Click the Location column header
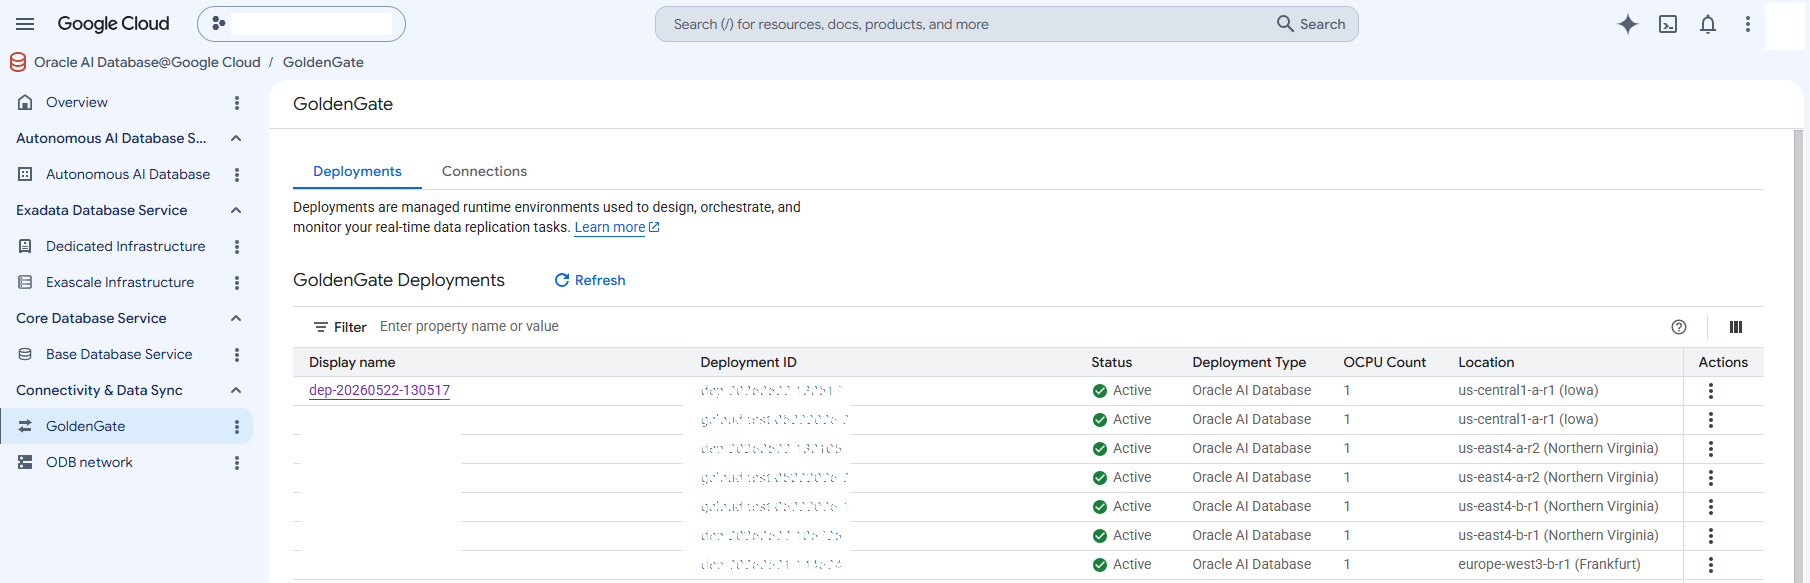This screenshot has width=1810, height=583. [x=1486, y=362]
